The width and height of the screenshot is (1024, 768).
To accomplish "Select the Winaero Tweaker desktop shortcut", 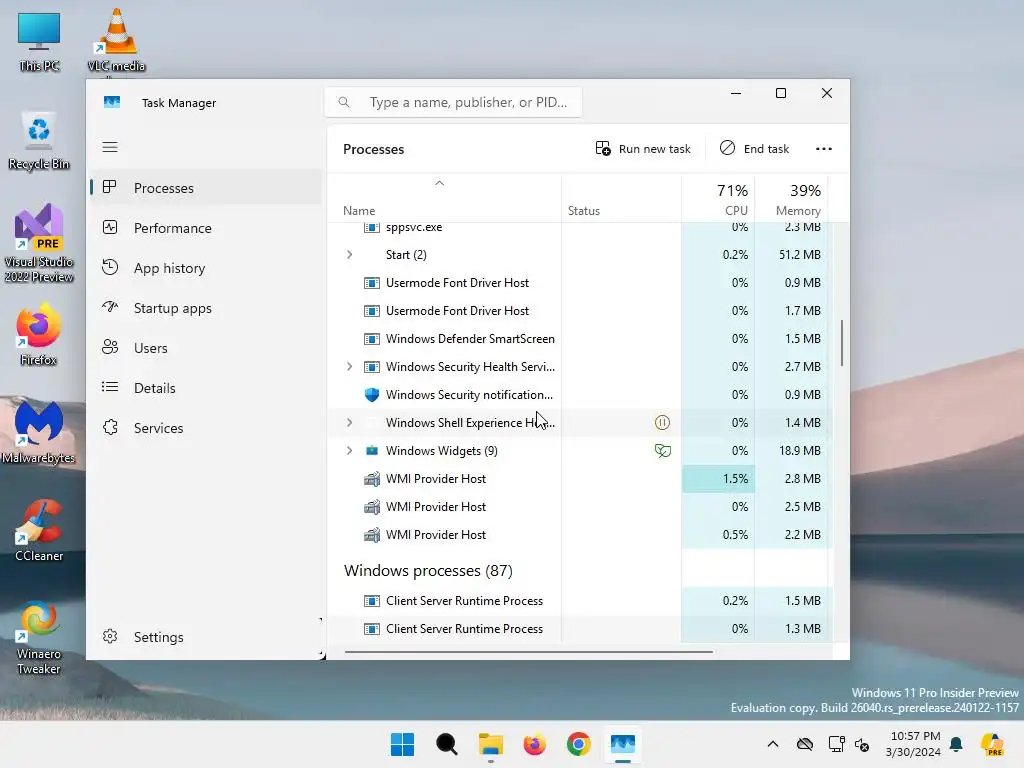I will (39, 637).
